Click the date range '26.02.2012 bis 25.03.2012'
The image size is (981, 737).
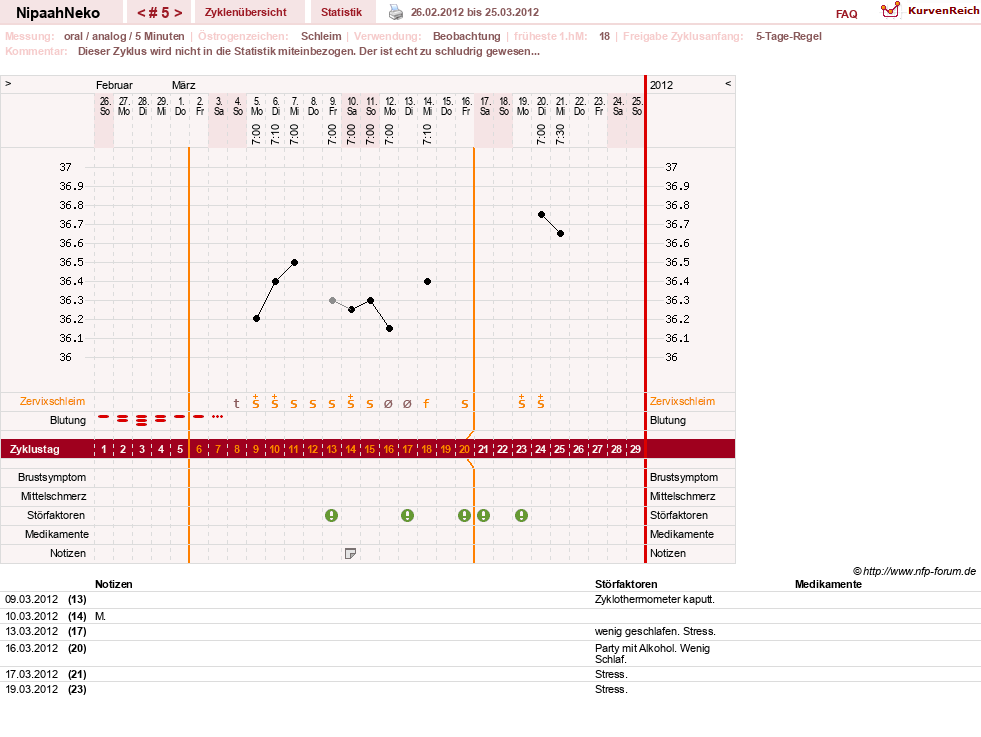click(475, 12)
